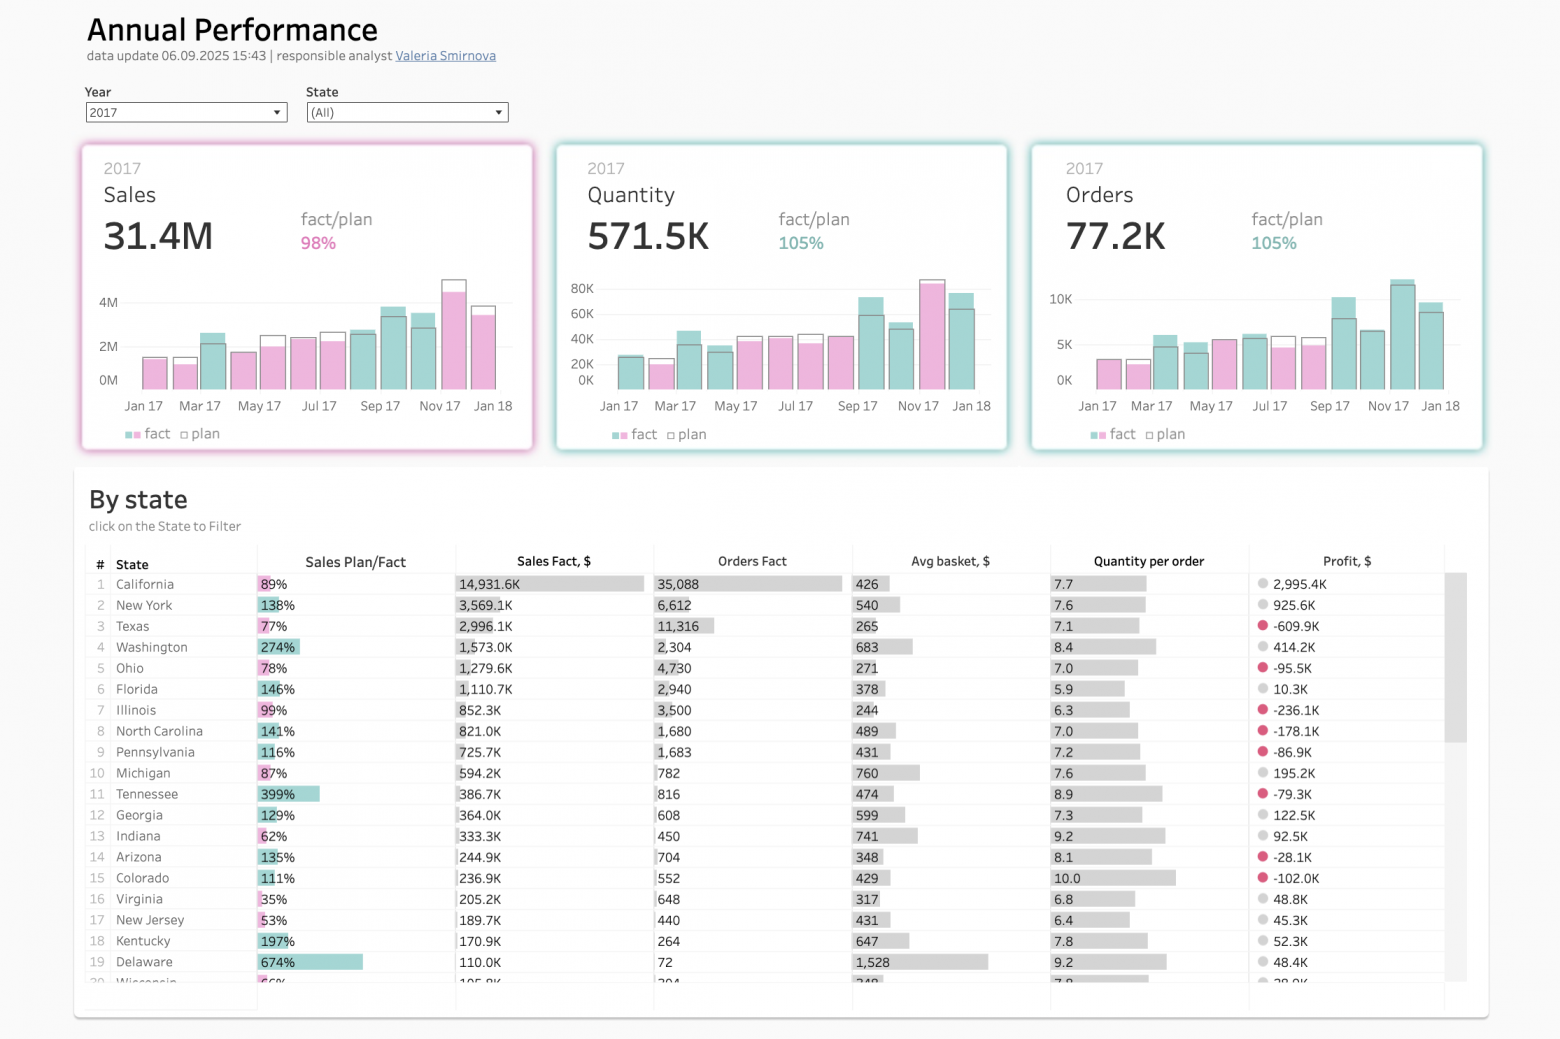Open the Year dropdown showing 2017
Image resolution: width=1560 pixels, height=1039 pixels.
pos(187,112)
